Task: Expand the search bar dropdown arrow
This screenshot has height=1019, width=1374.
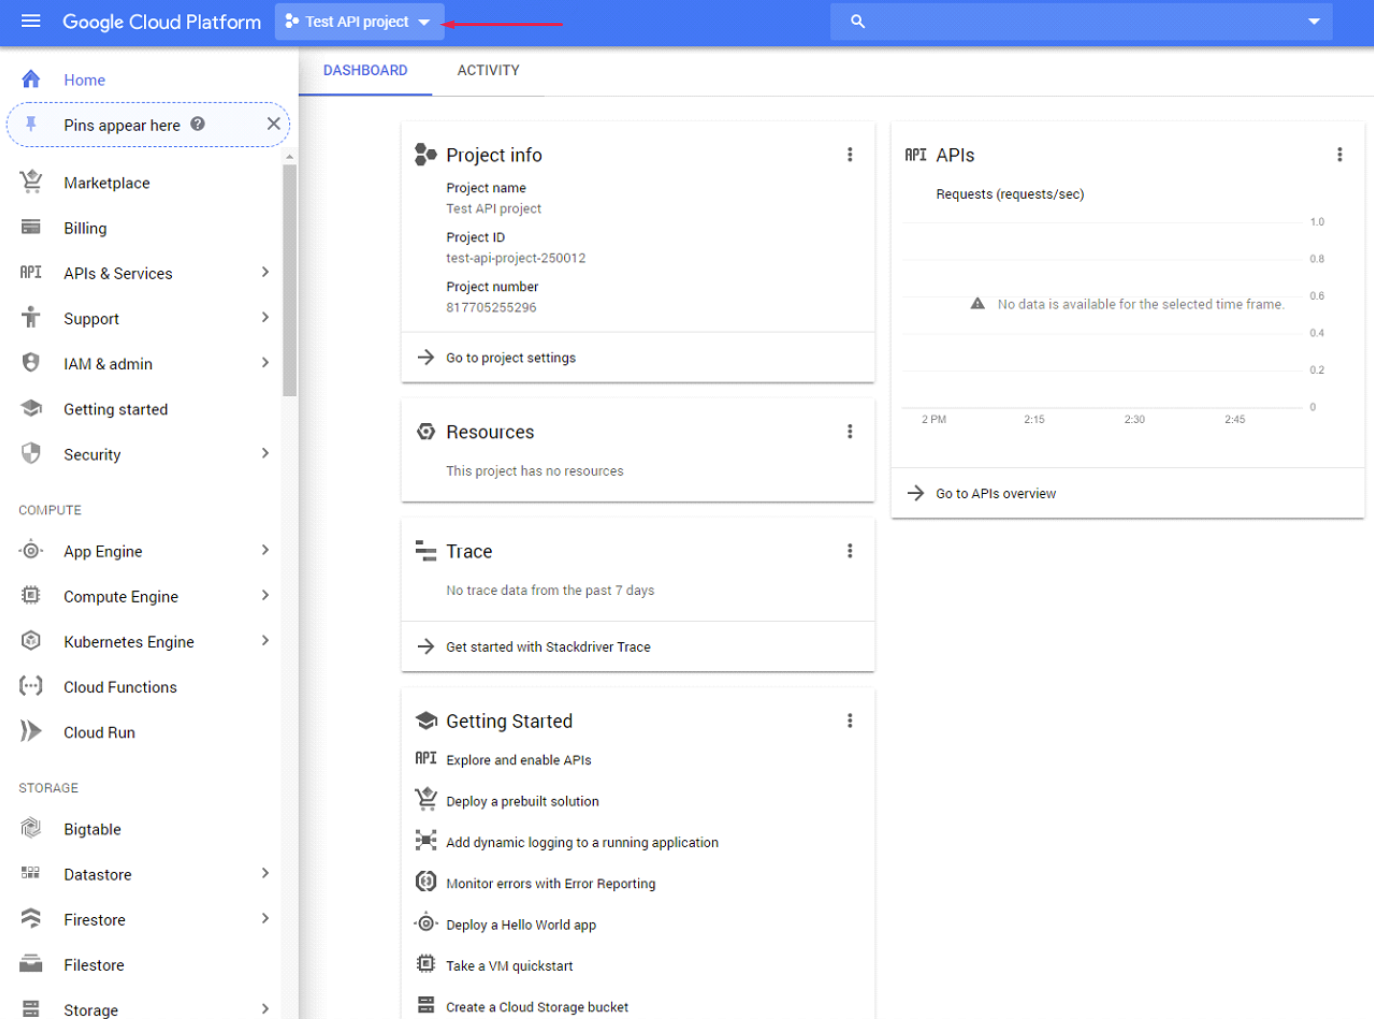Action: click(1313, 21)
